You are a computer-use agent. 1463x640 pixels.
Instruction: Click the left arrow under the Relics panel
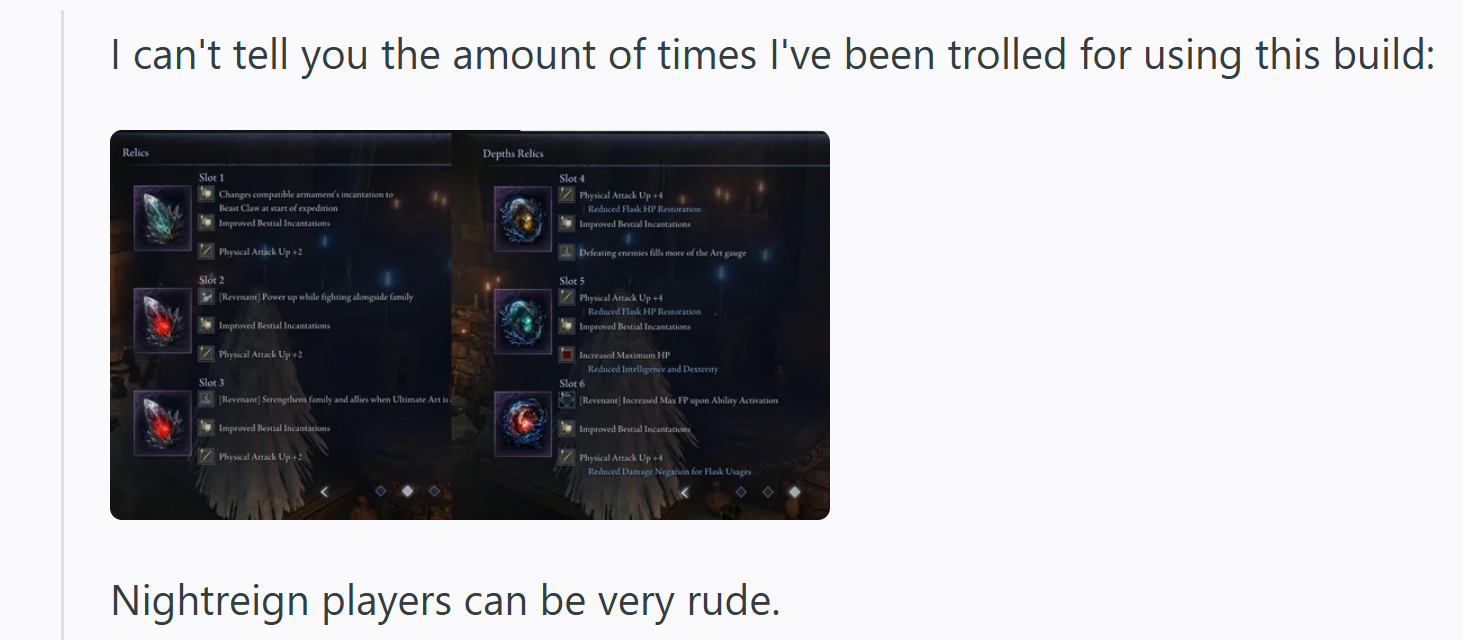(324, 491)
